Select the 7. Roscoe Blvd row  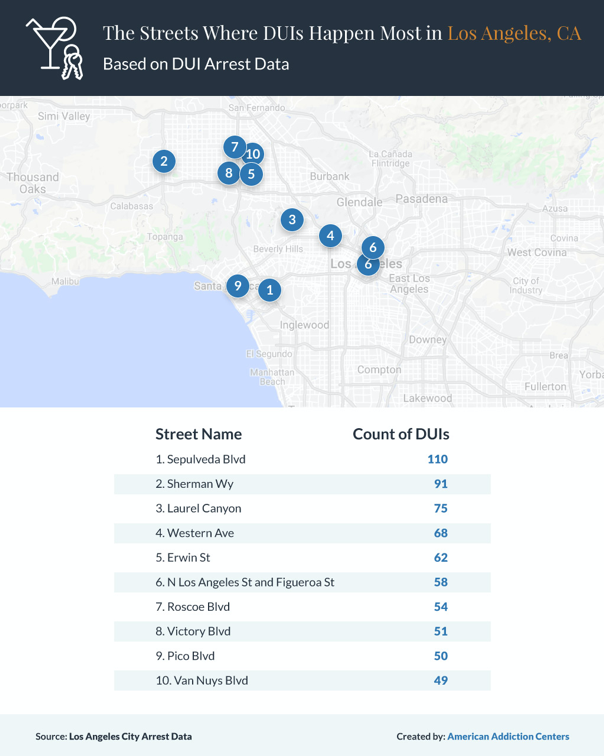(x=302, y=607)
